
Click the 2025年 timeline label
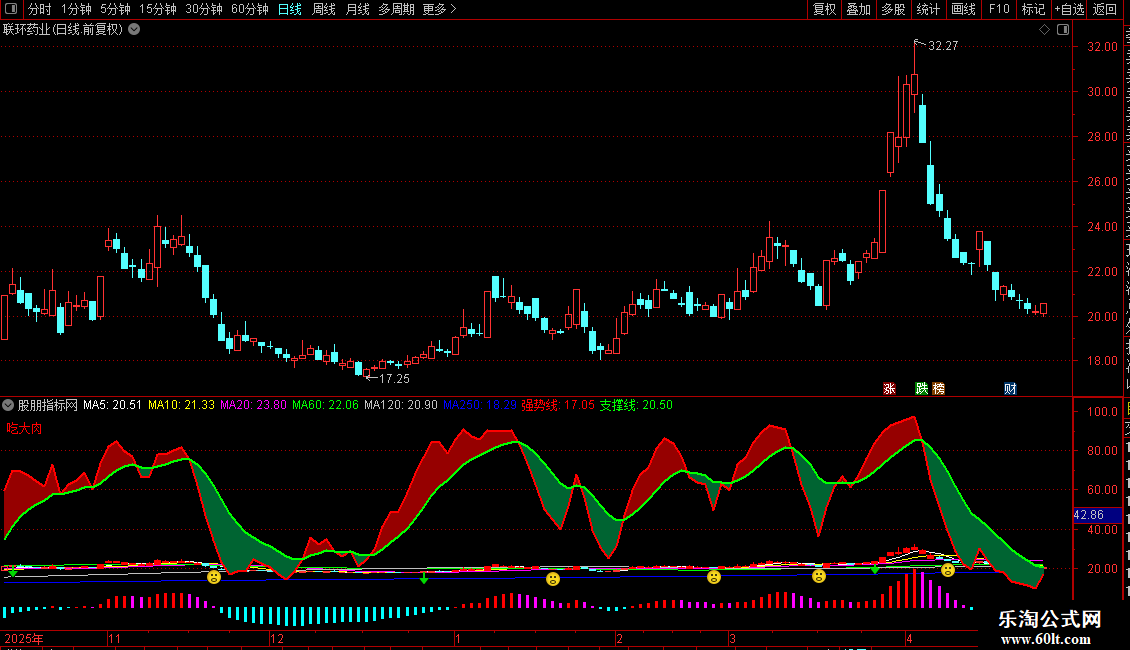(24, 638)
